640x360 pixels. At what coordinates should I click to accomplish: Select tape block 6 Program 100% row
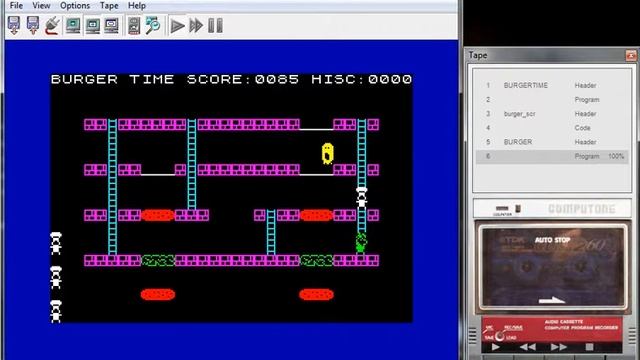pos(552,156)
